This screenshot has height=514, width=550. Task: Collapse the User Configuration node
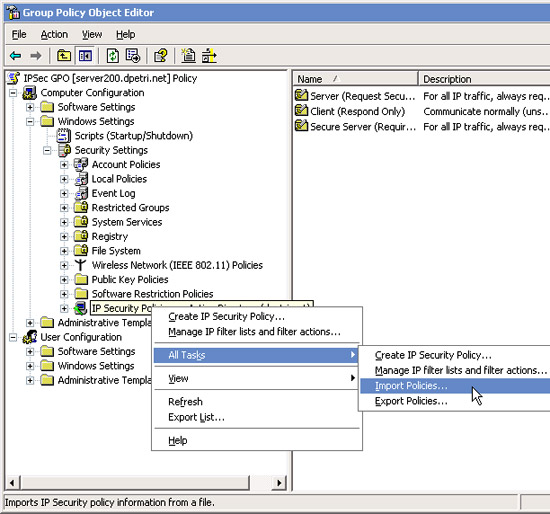(x=13, y=337)
